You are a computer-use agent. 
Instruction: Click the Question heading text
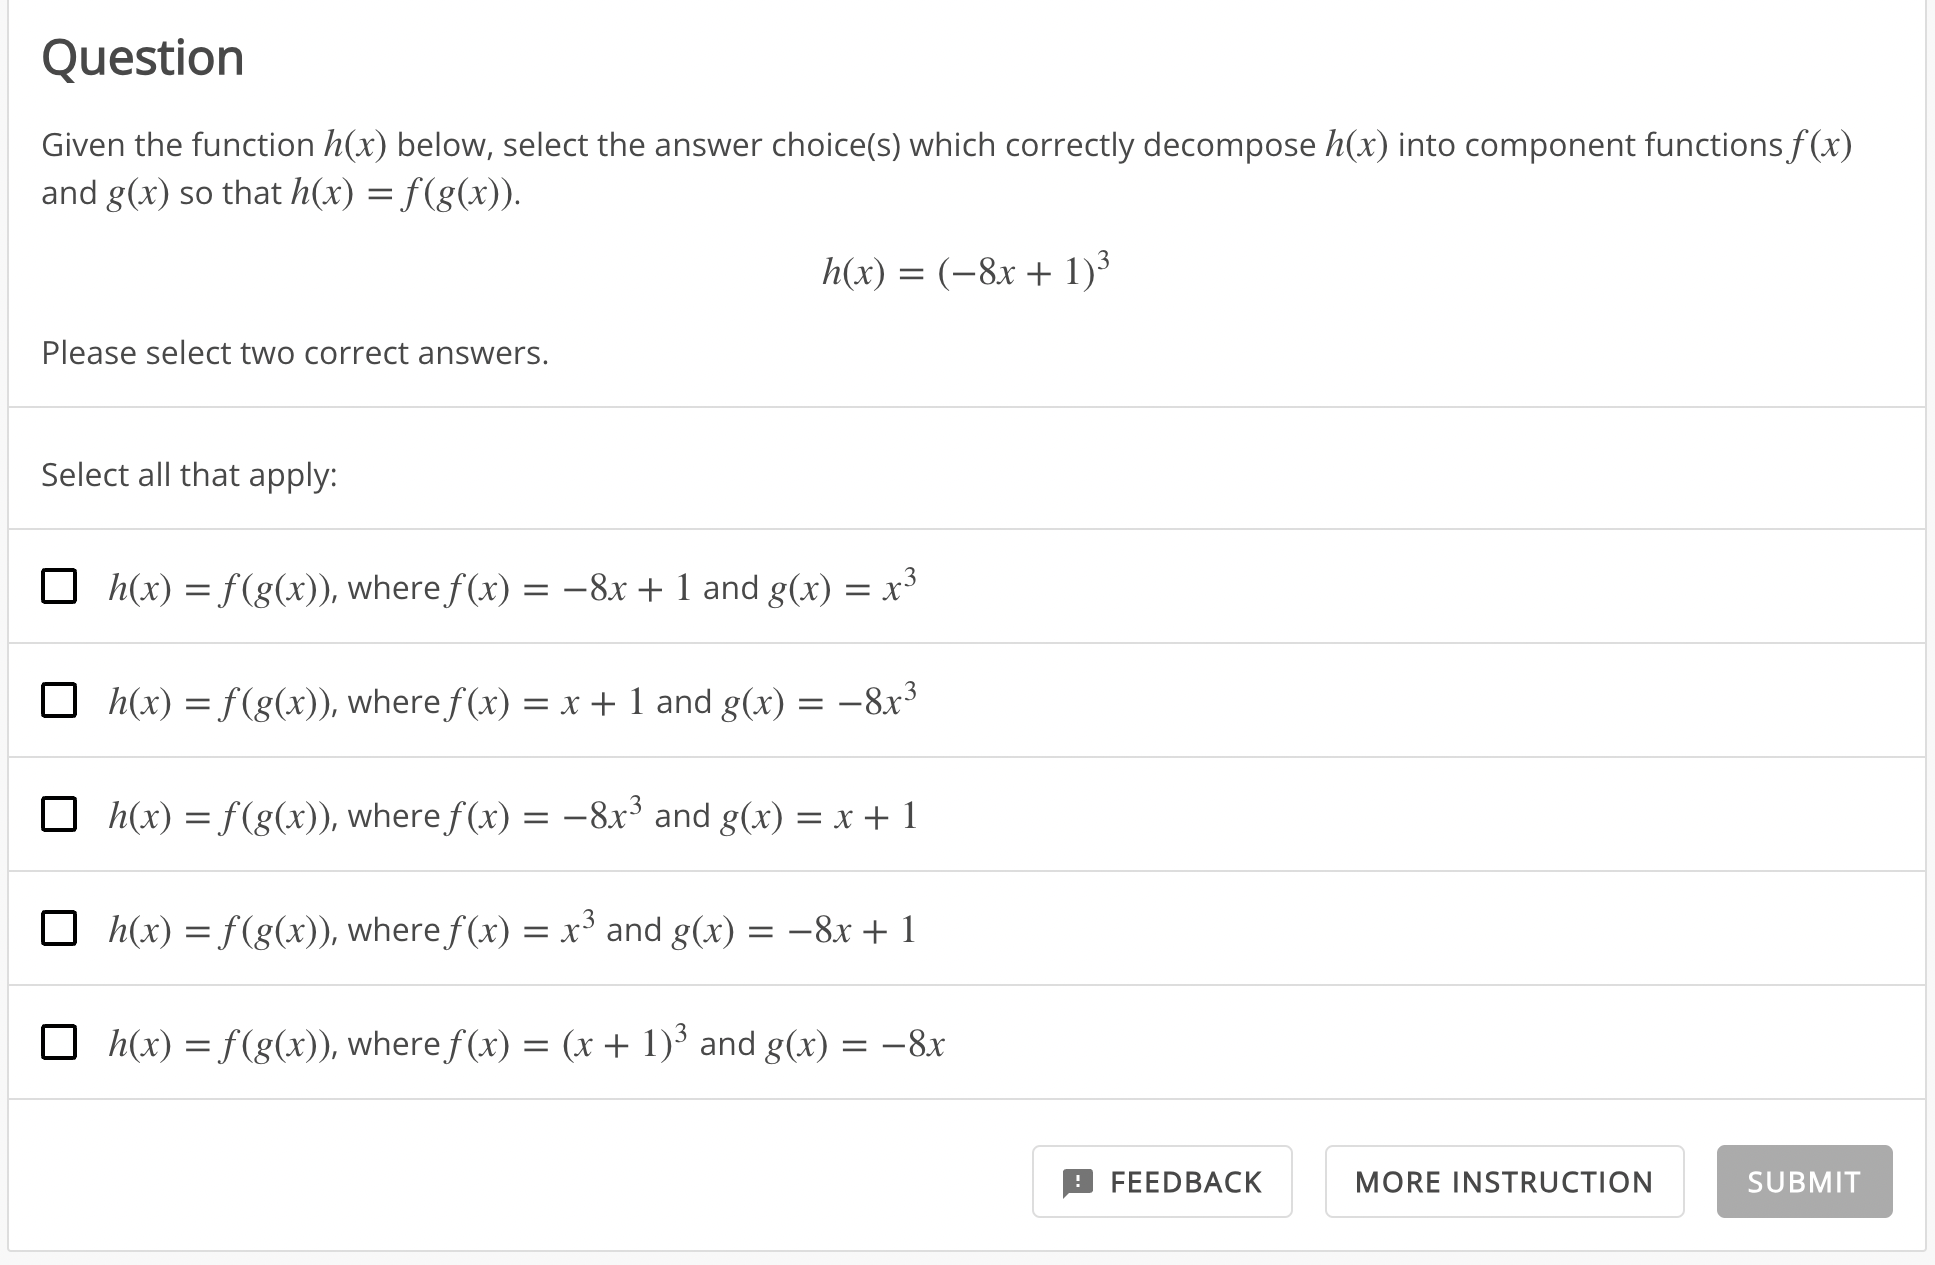coord(142,57)
